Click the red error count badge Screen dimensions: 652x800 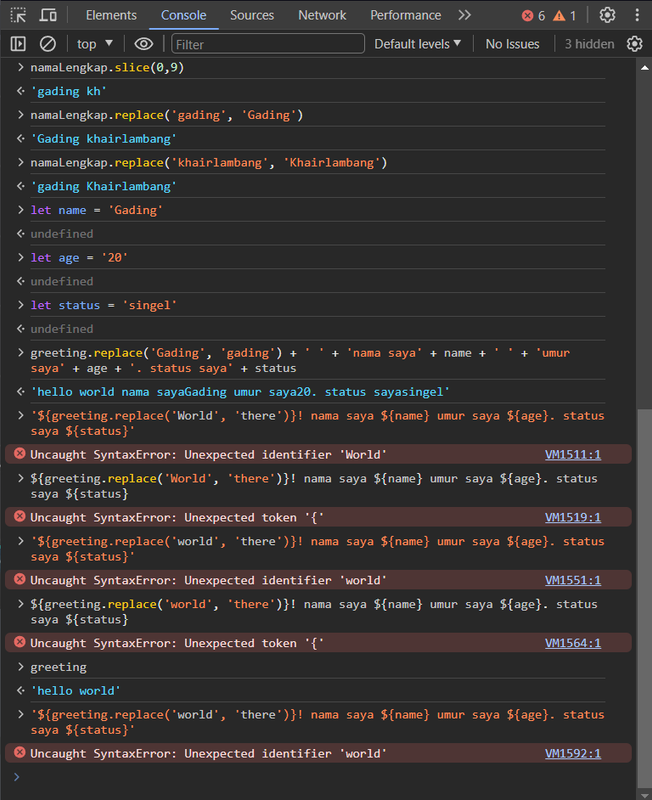point(534,16)
